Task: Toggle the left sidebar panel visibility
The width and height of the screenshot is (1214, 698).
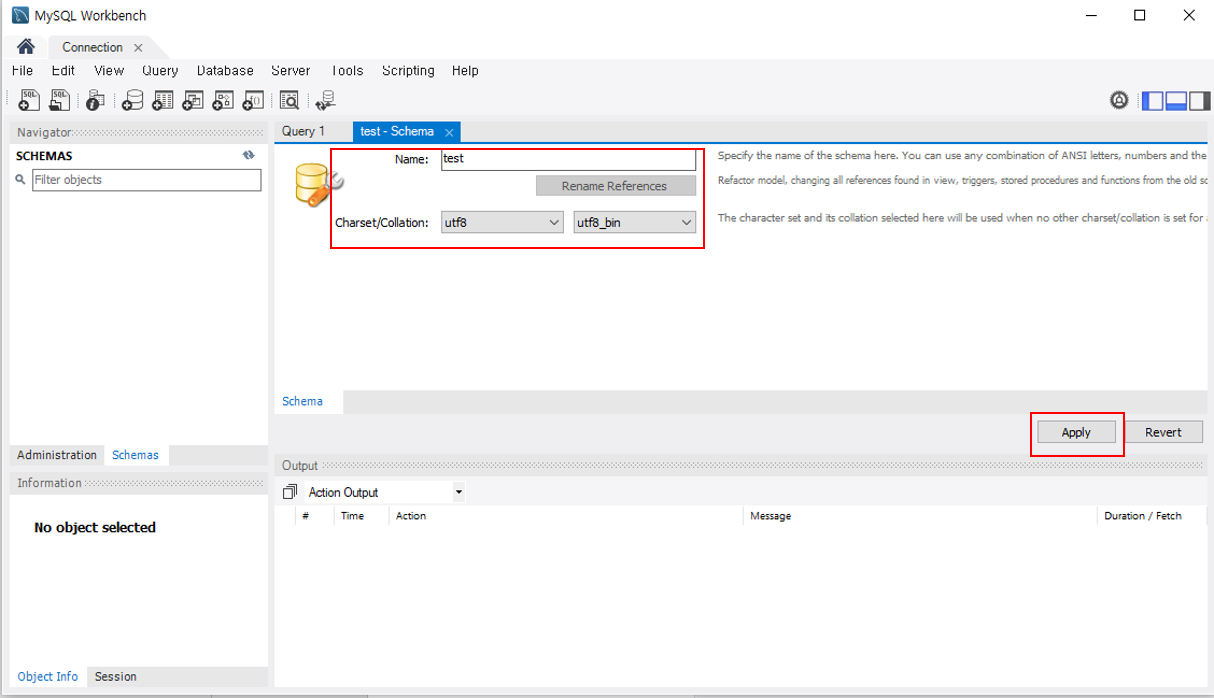Action: (x=1151, y=100)
